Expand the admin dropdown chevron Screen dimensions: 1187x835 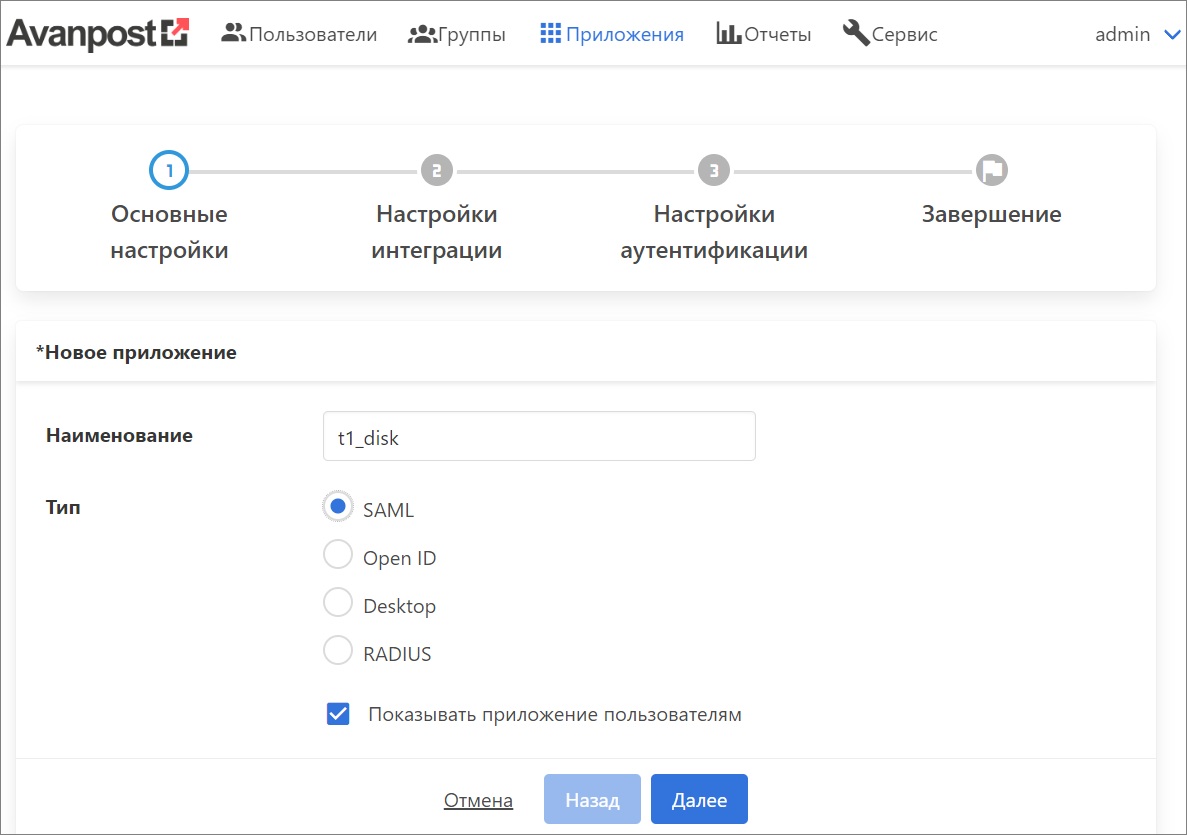(x=1171, y=35)
